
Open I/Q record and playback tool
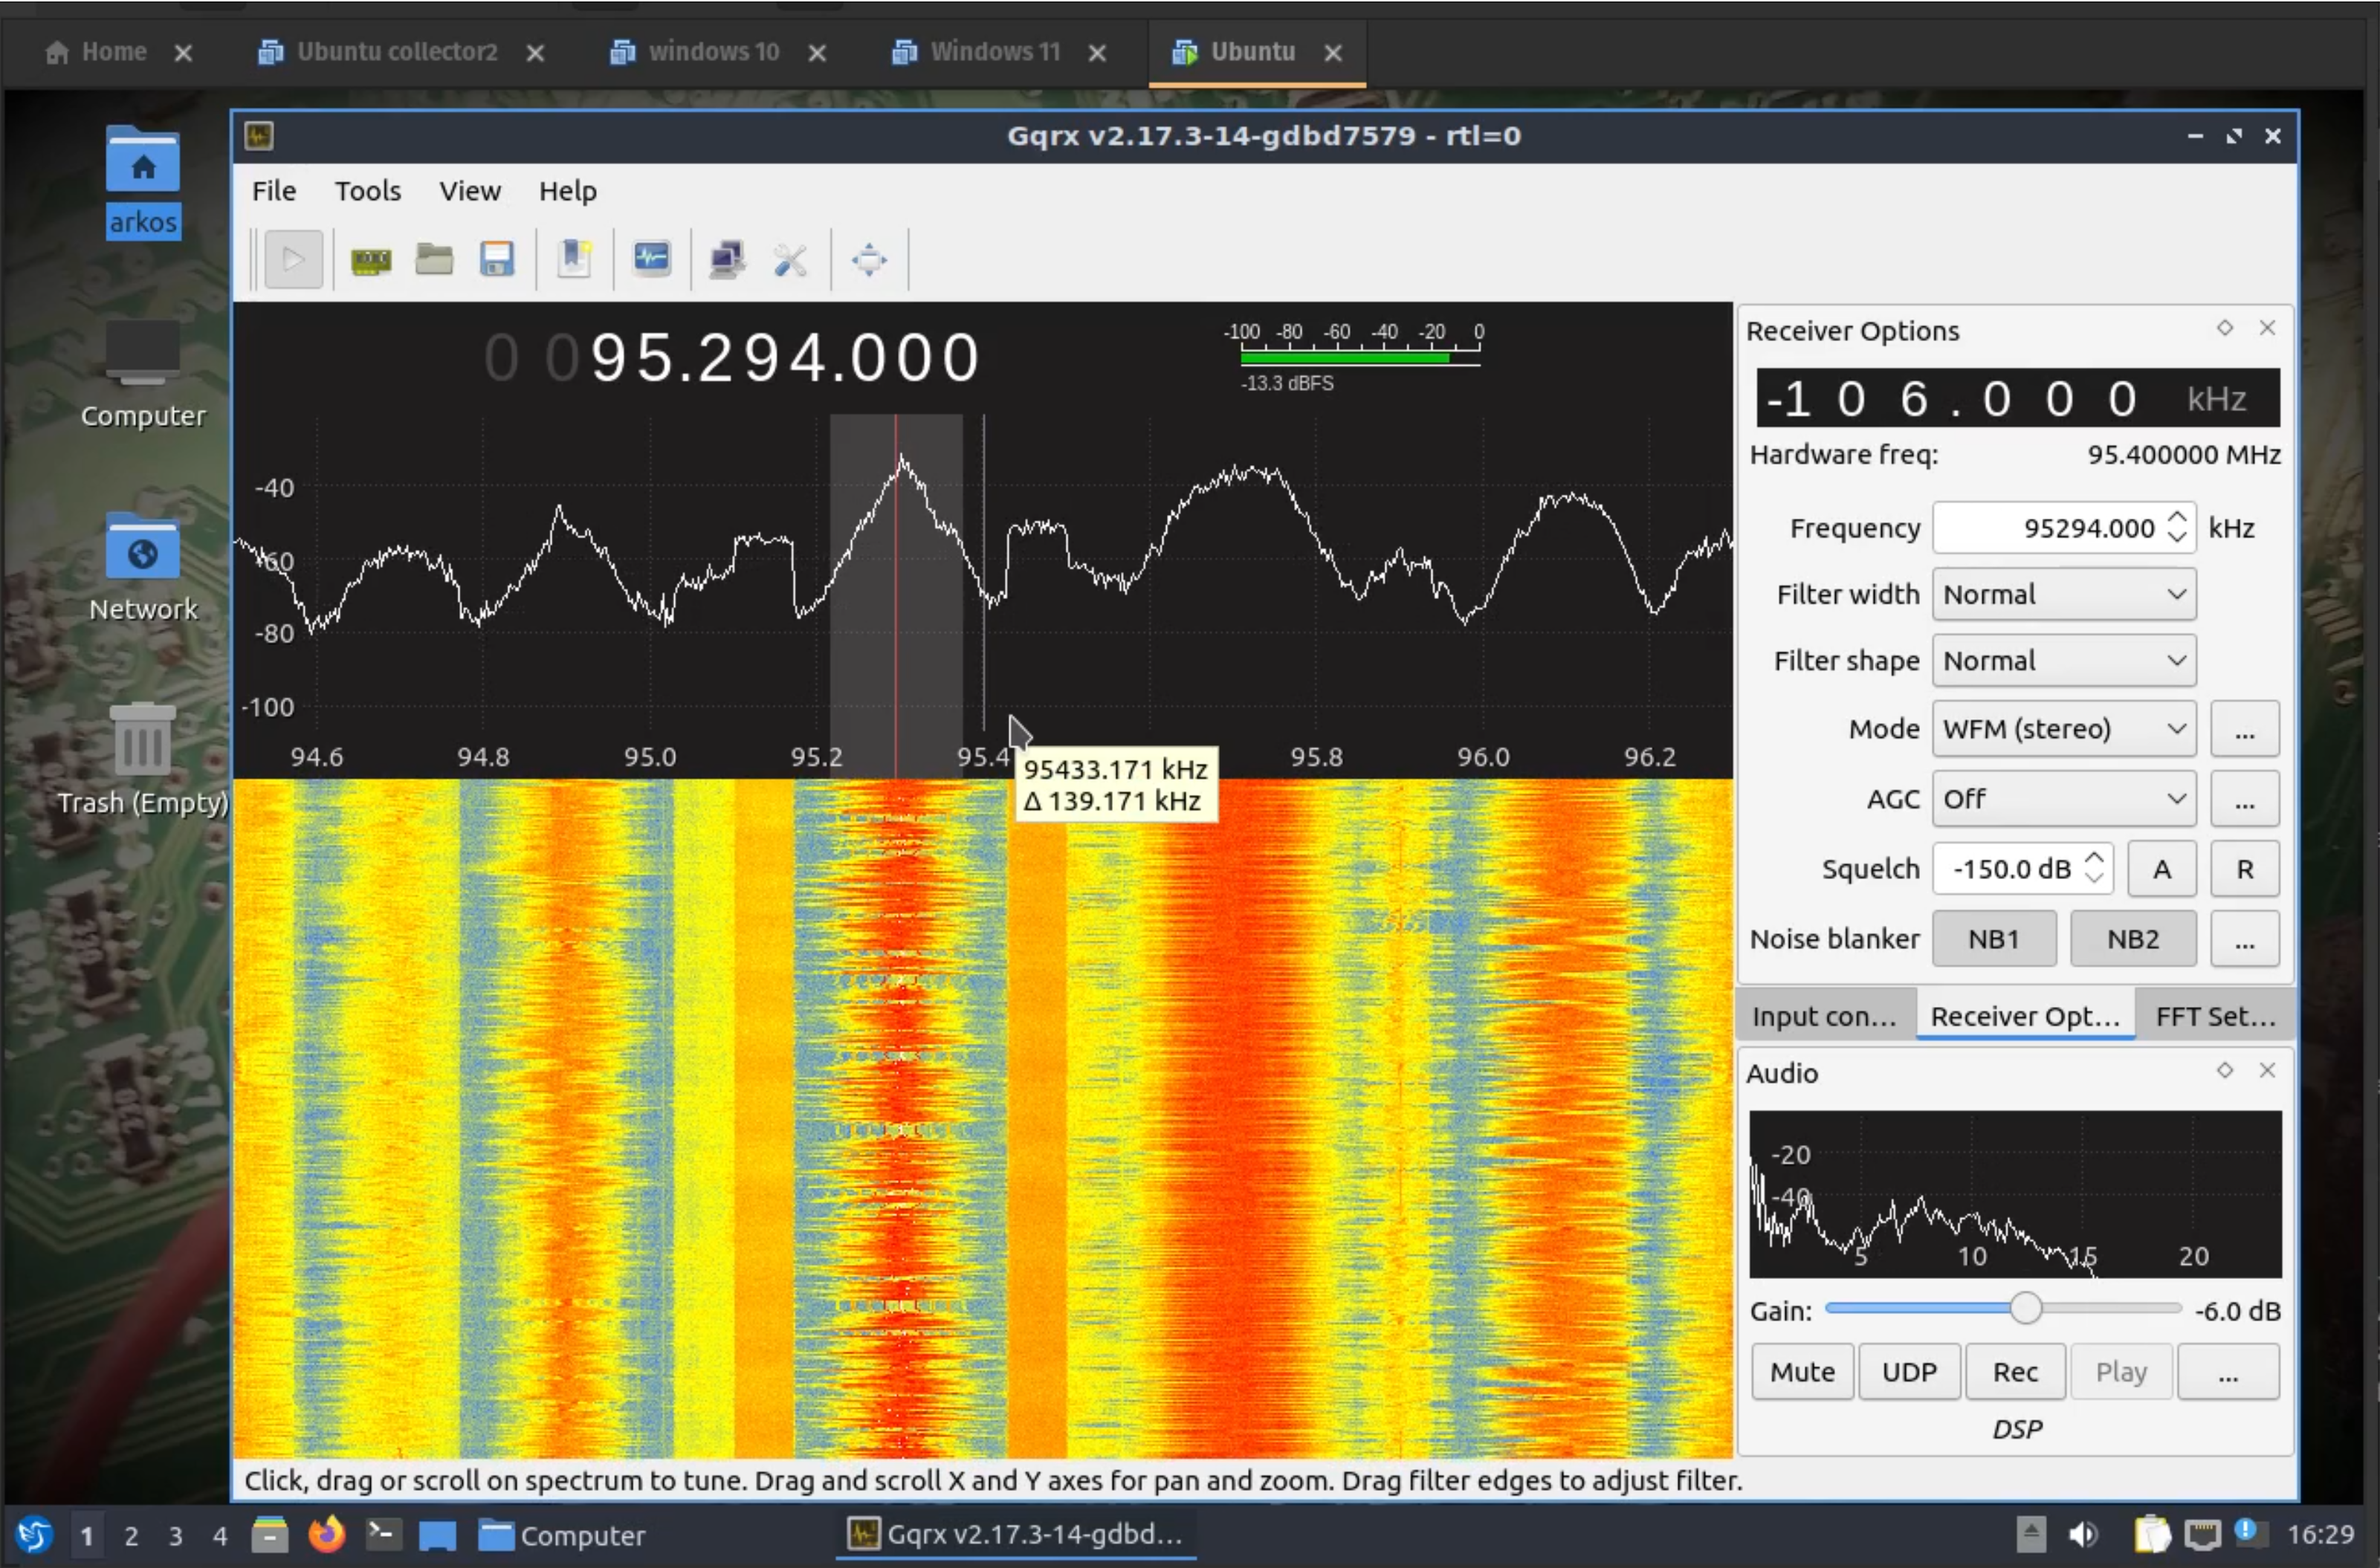pyautogui.click(x=651, y=260)
